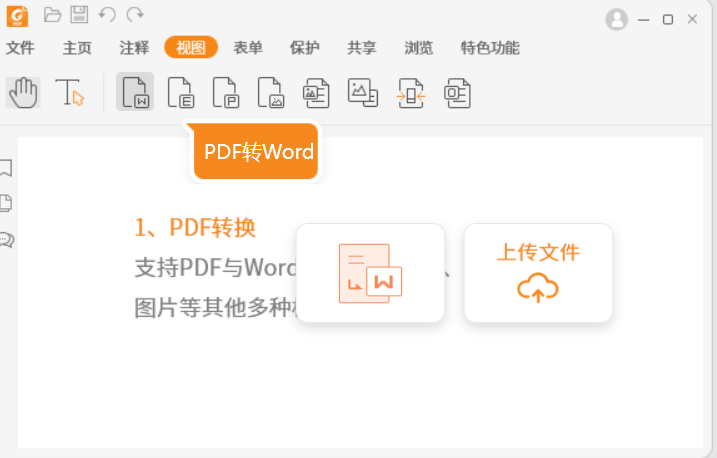The height and width of the screenshot is (458, 717).
Task: Open the comments panel in left sidebar
Action: click(x=6, y=240)
